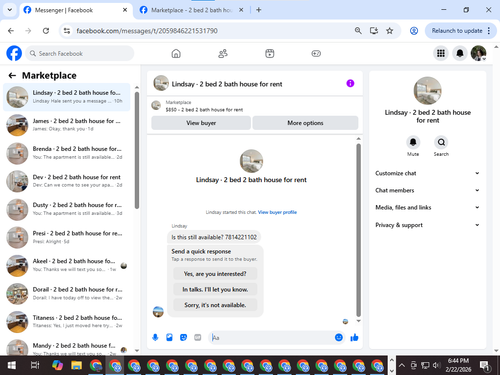Open the purple conversation information icon
This screenshot has width=500, height=375.
coord(350,83)
